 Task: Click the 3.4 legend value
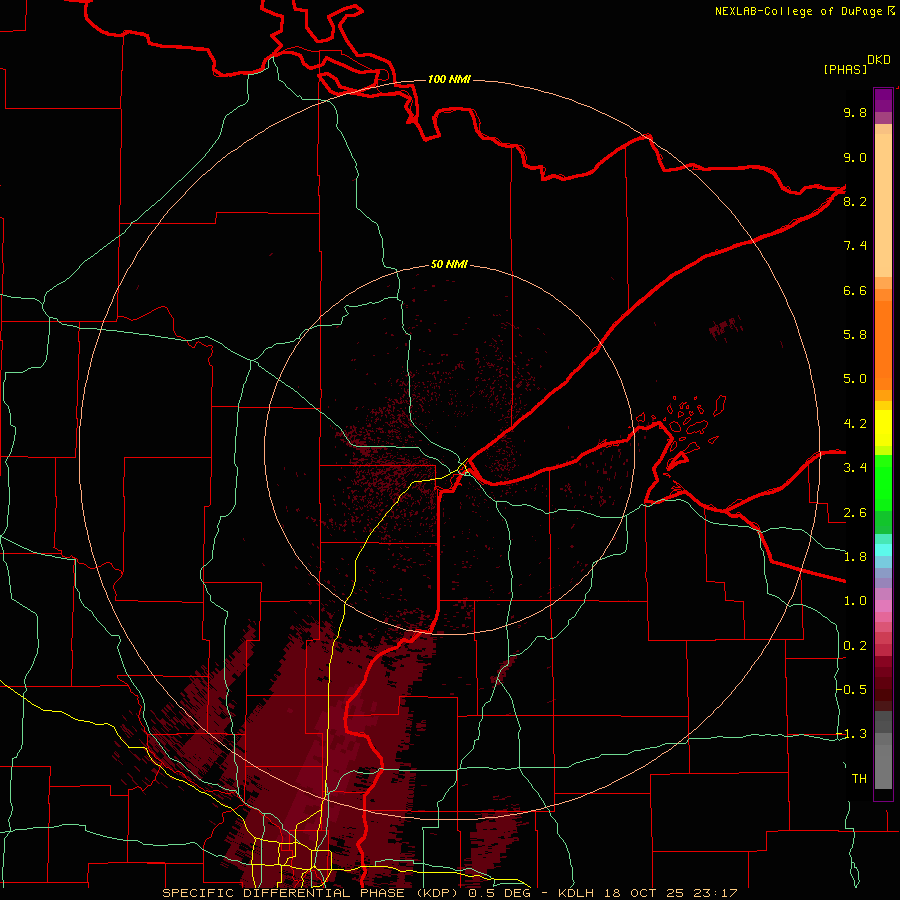point(855,467)
